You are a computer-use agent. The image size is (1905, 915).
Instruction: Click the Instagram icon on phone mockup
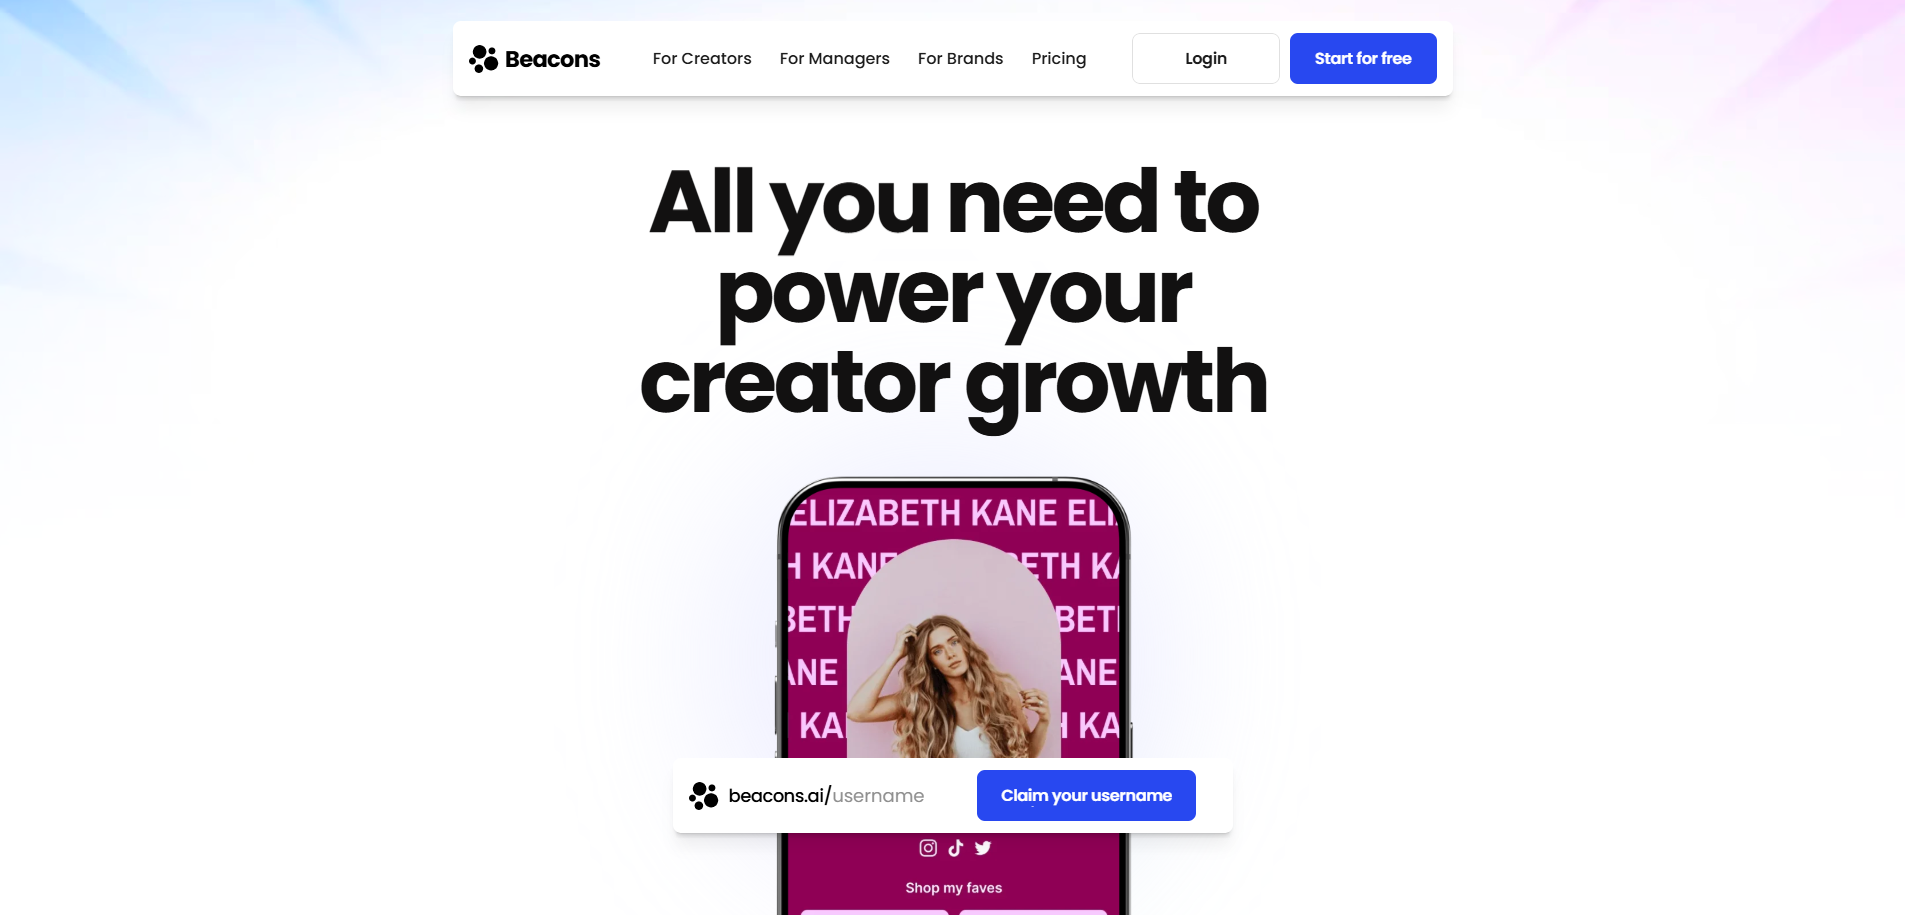click(928, 848)
